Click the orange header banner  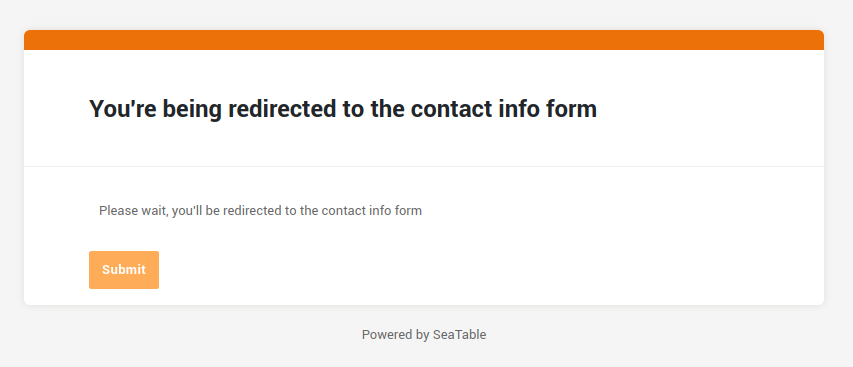(x=424, y=40)
